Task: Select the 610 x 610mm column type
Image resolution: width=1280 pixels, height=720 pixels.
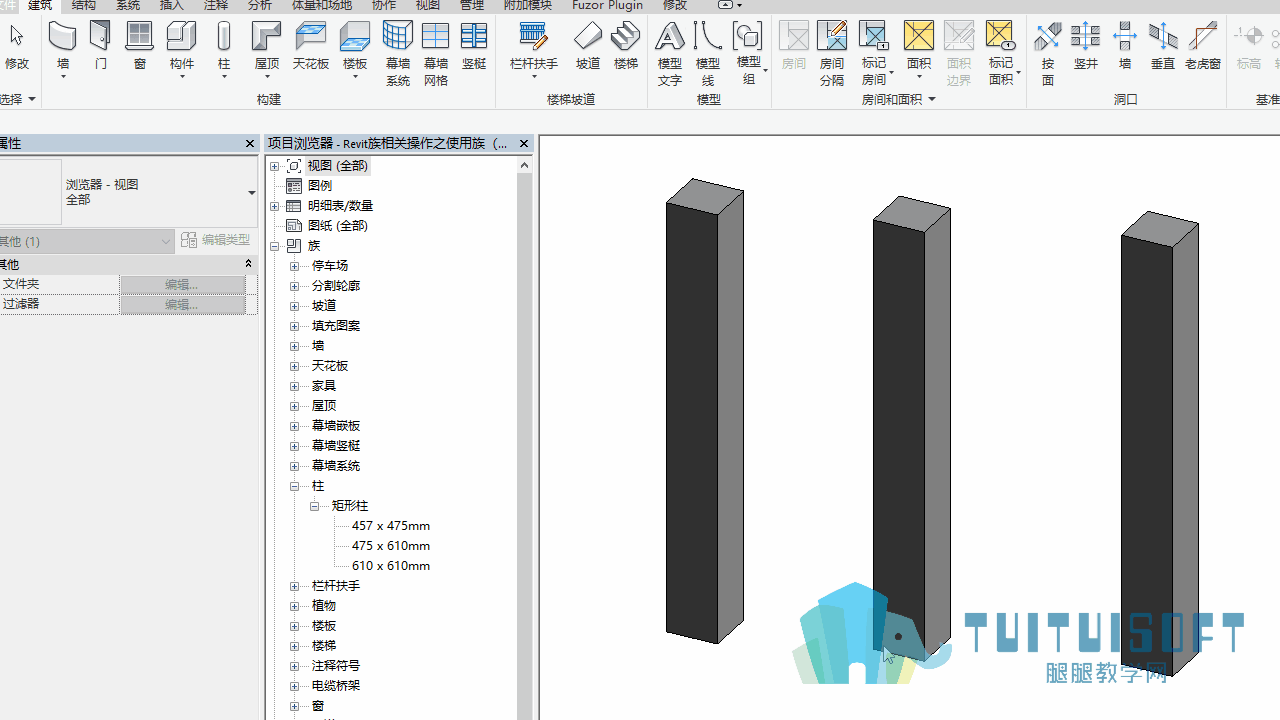Action: coord(391,566)
